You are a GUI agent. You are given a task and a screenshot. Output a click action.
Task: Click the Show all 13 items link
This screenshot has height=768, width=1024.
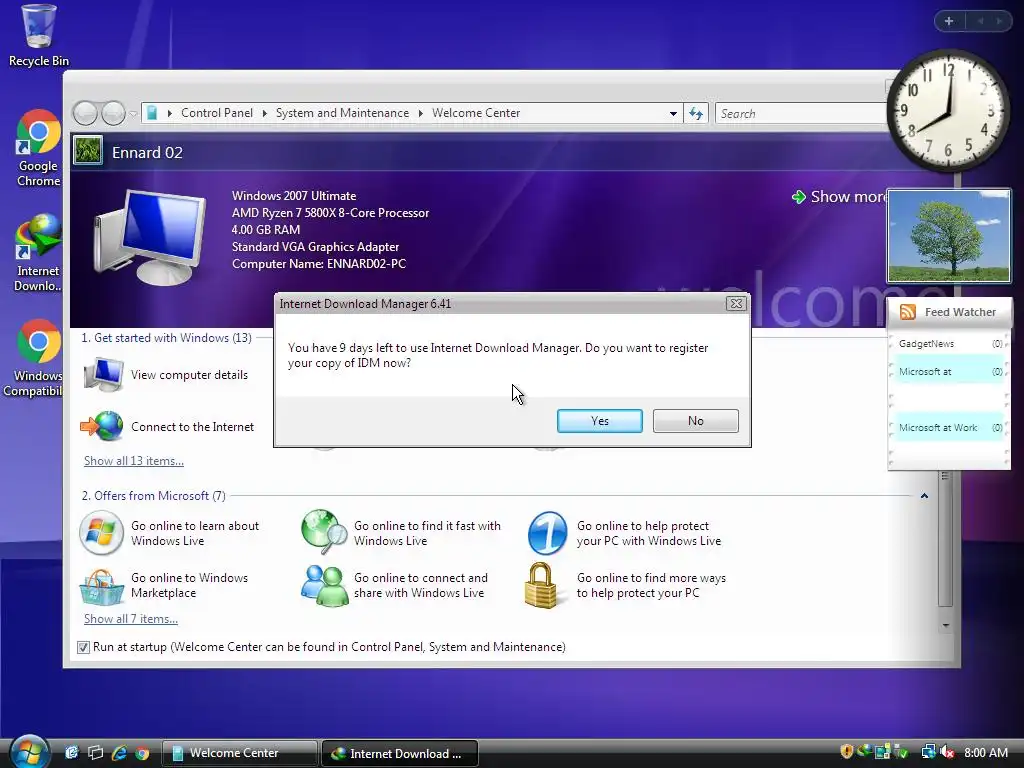(134, 461)
